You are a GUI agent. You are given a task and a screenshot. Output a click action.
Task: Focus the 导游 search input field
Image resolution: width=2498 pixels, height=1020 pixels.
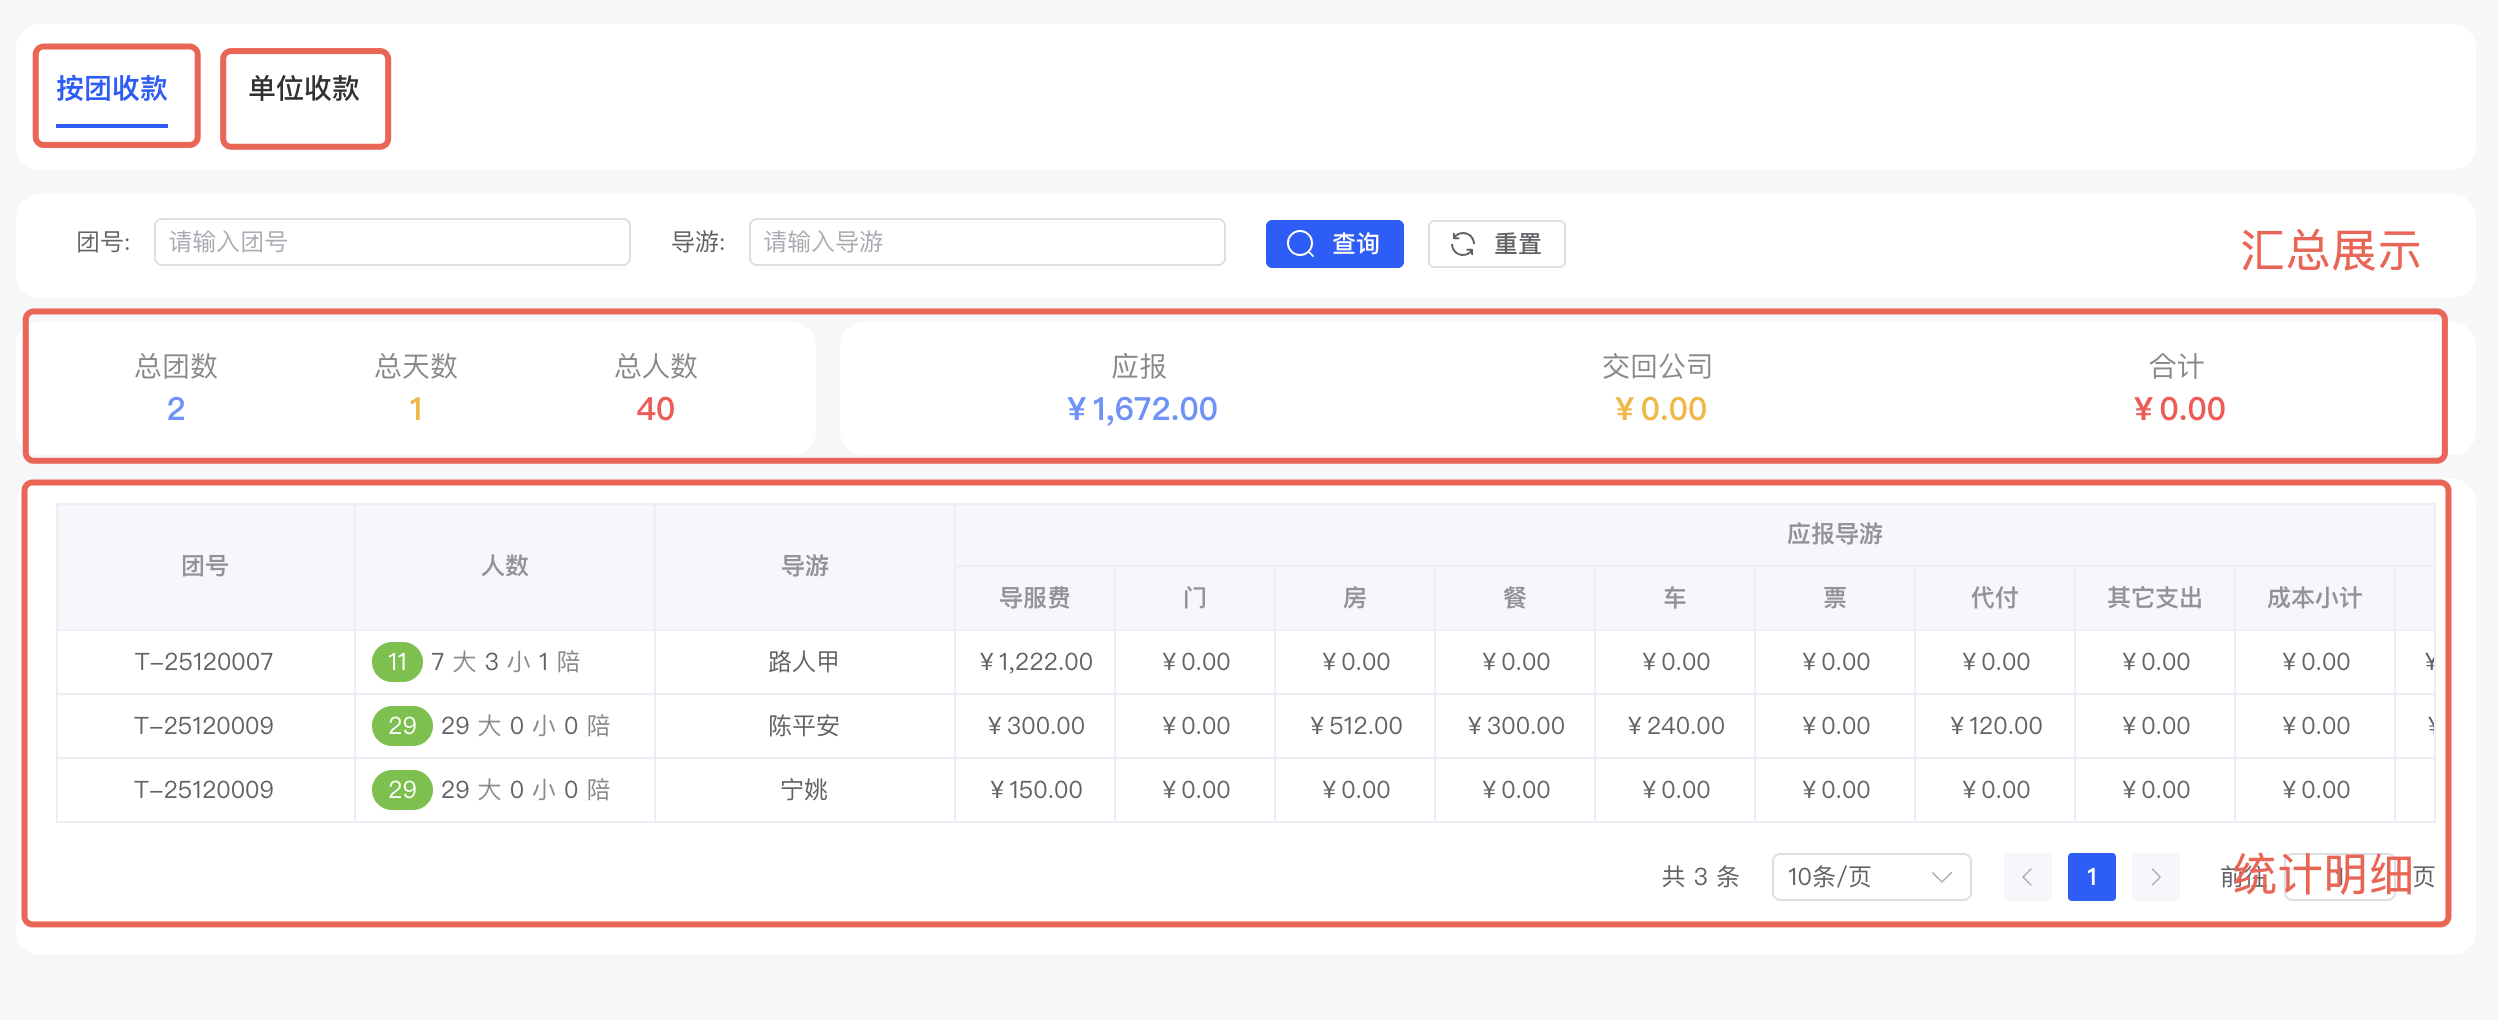click(986, 242)
